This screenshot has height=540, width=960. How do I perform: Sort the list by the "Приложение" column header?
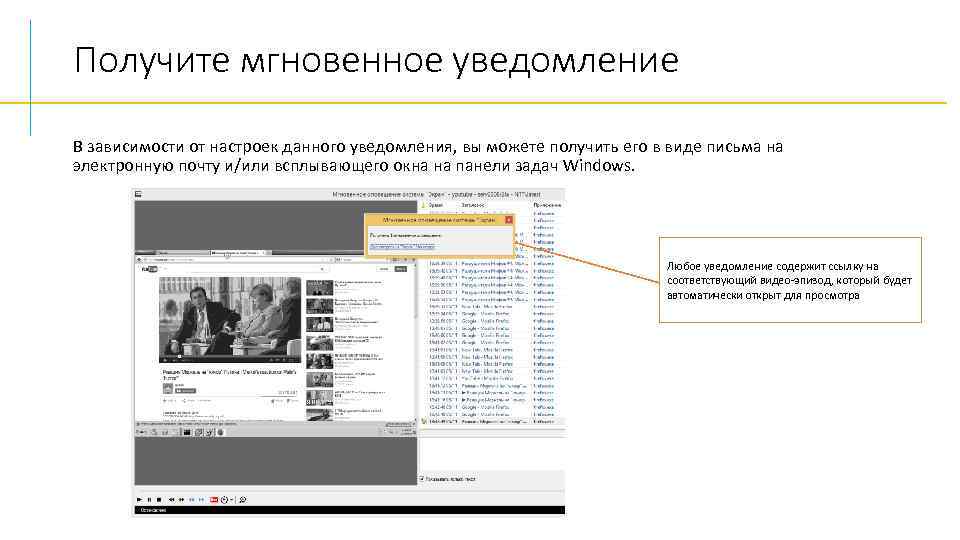pyautogui.click(x=547, y=205)
